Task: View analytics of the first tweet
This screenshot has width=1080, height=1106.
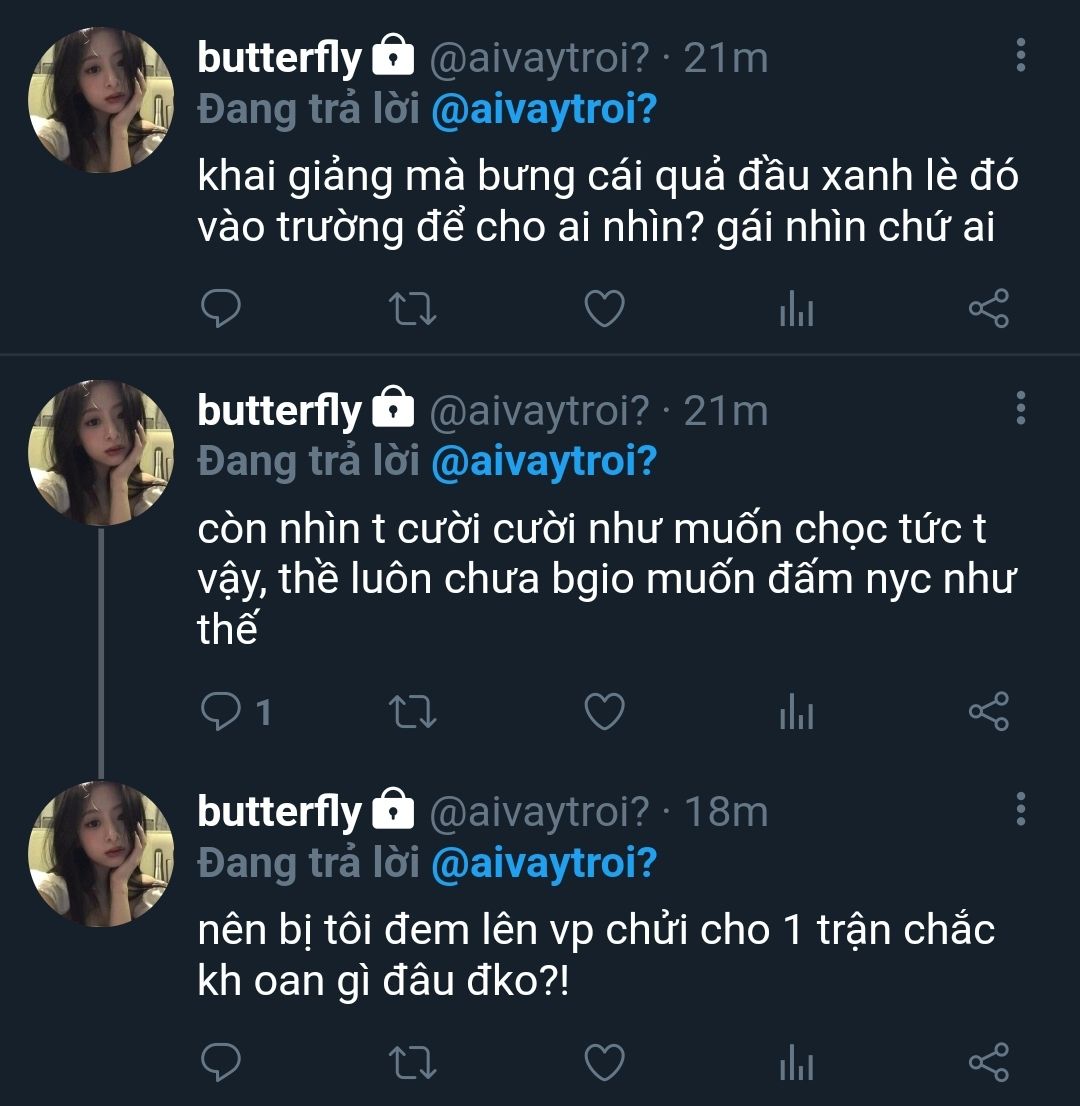Action: tap(796, 312)
